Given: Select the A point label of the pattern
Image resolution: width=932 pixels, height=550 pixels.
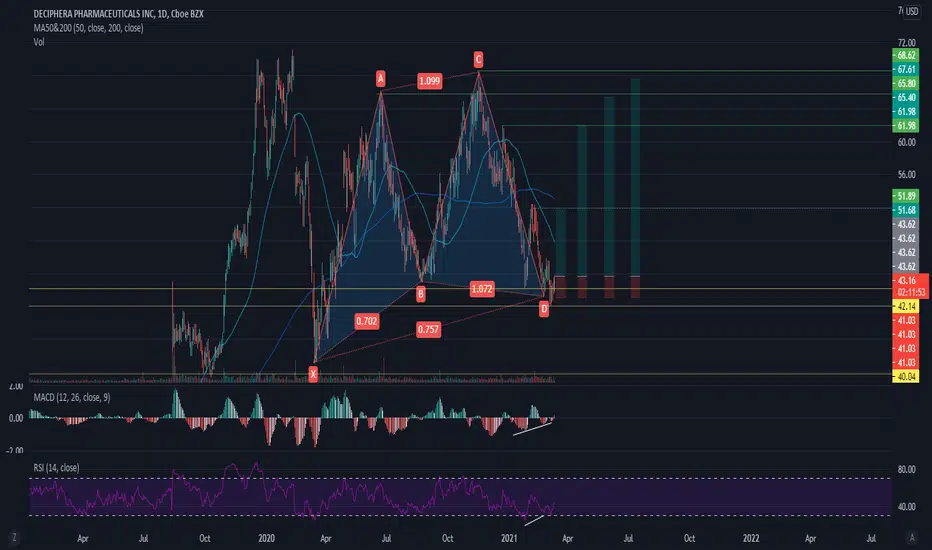Looking at the screenshot, I should point(380,78).
